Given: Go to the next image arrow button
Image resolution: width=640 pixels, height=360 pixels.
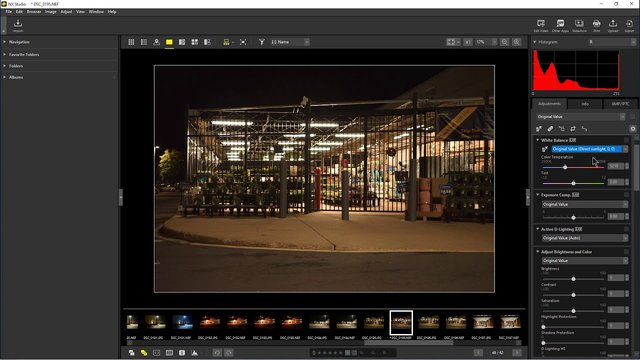Looking at the screenshot, I should click(x=517, y=352).
